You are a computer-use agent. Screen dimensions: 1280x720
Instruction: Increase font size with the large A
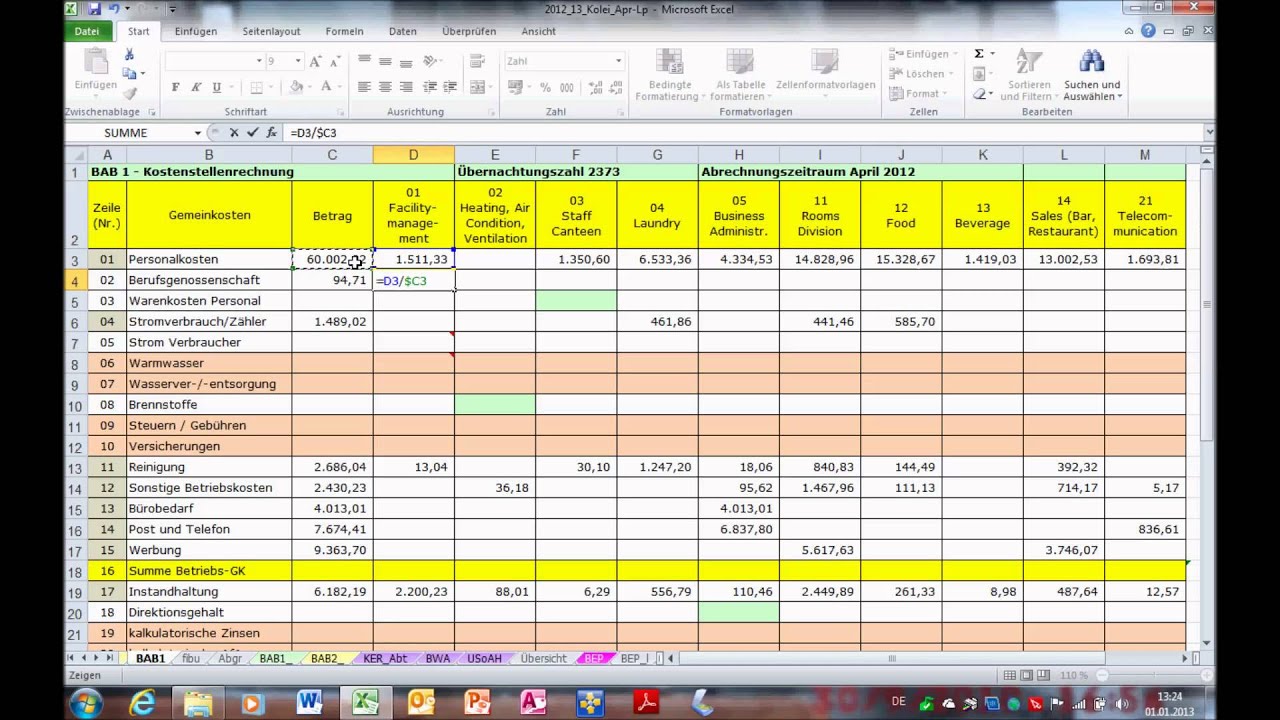click(315, 61)
